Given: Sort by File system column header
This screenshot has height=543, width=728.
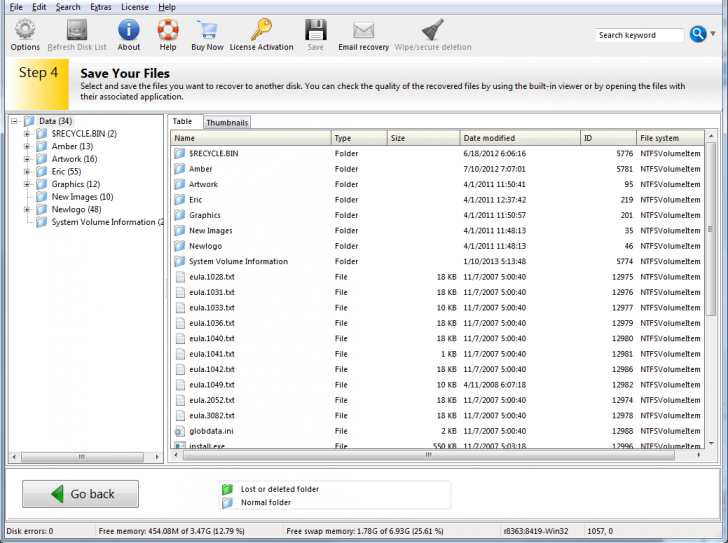Looking at the screenshot, I should pos(670,138).
